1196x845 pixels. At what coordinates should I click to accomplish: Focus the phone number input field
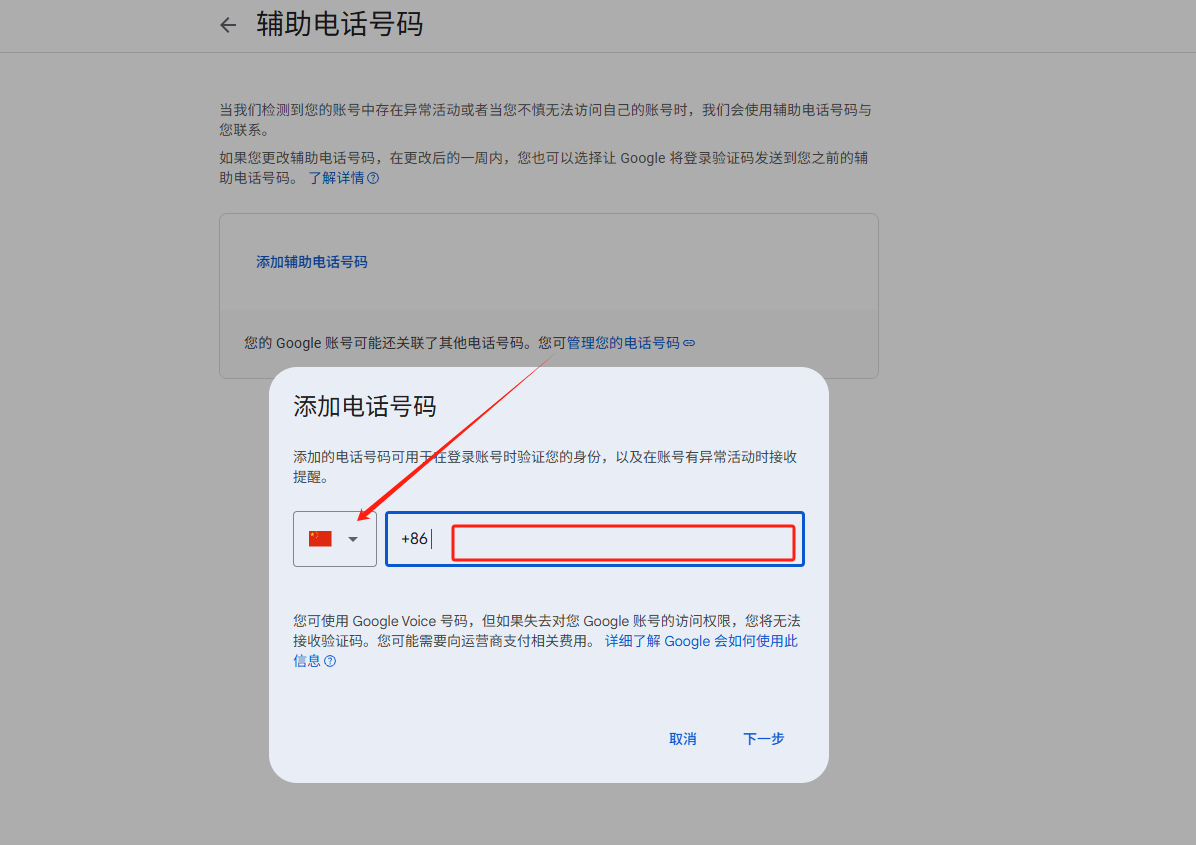click(x=622, y=542)
